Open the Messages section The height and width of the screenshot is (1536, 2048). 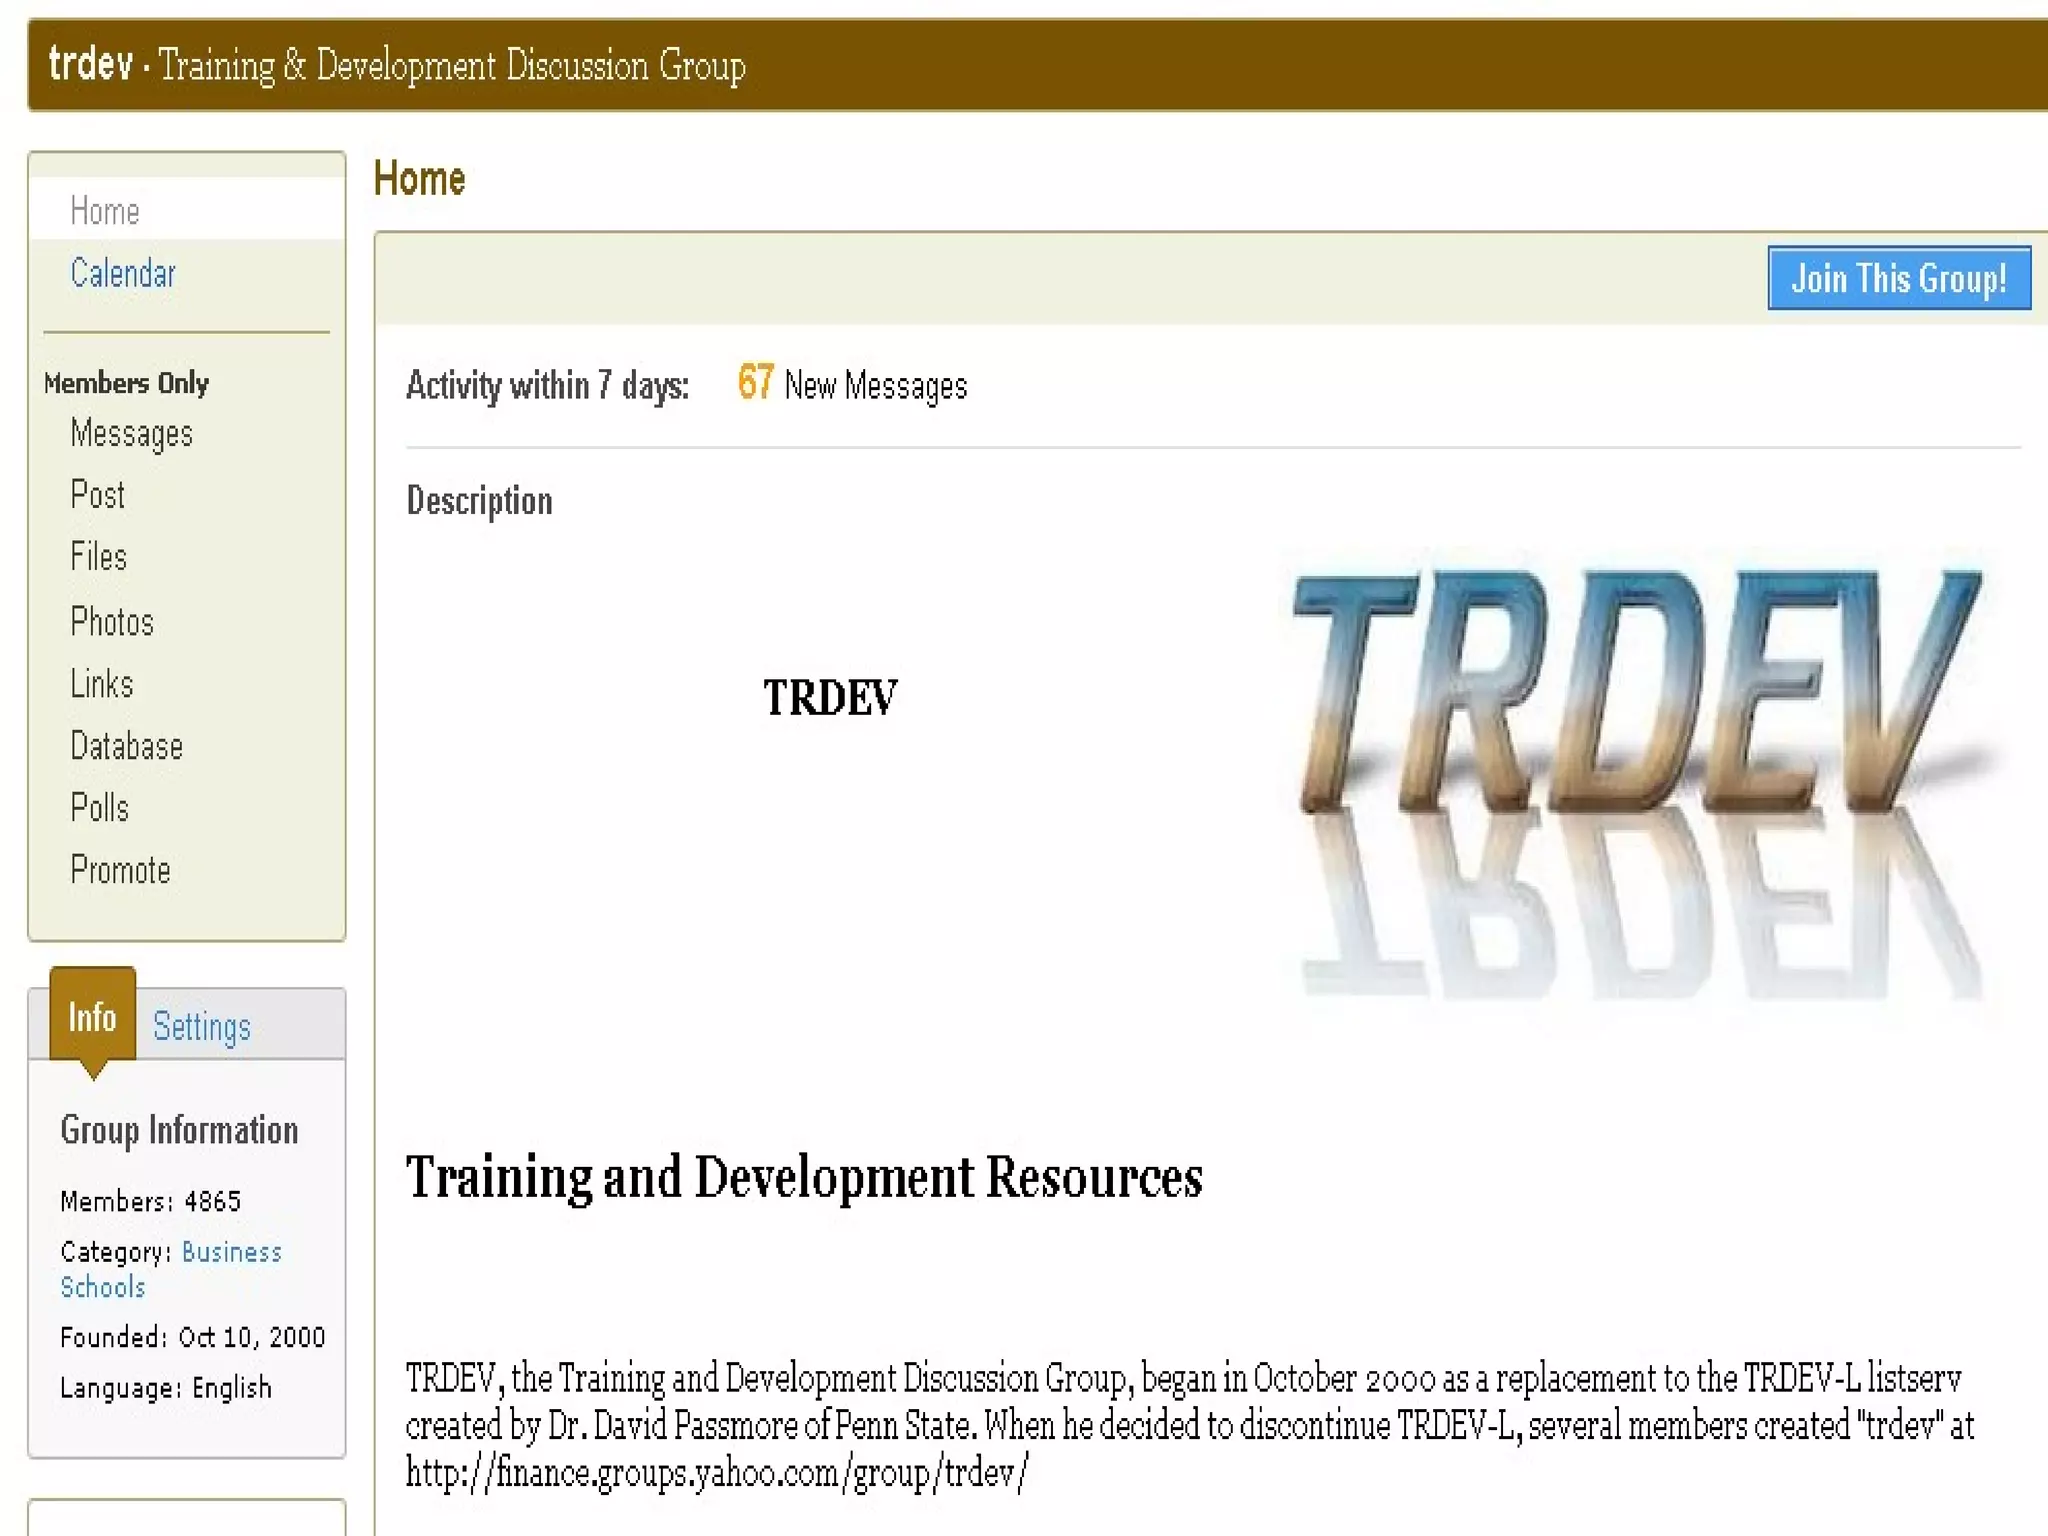[131, 434]
